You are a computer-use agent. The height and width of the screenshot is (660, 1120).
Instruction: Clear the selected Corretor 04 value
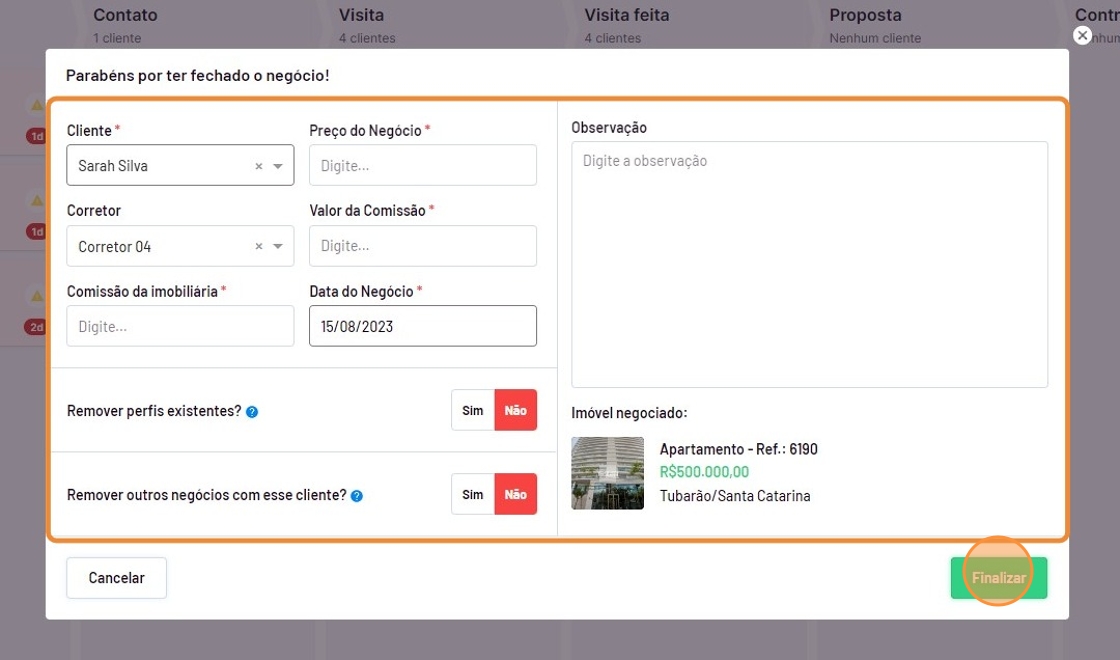[258, 246]
